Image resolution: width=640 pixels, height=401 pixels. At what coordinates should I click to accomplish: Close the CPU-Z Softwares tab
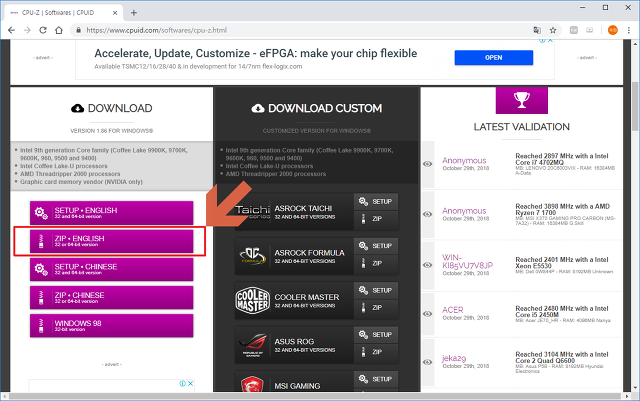tap(115, 13)
